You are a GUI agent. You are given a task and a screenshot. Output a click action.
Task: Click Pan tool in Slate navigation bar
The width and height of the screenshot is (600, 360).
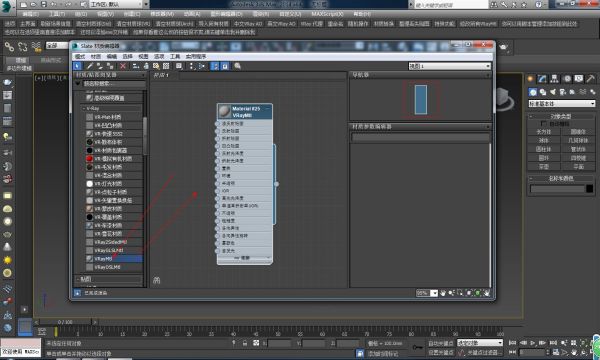pyautogui.click(x=443, y=293)
